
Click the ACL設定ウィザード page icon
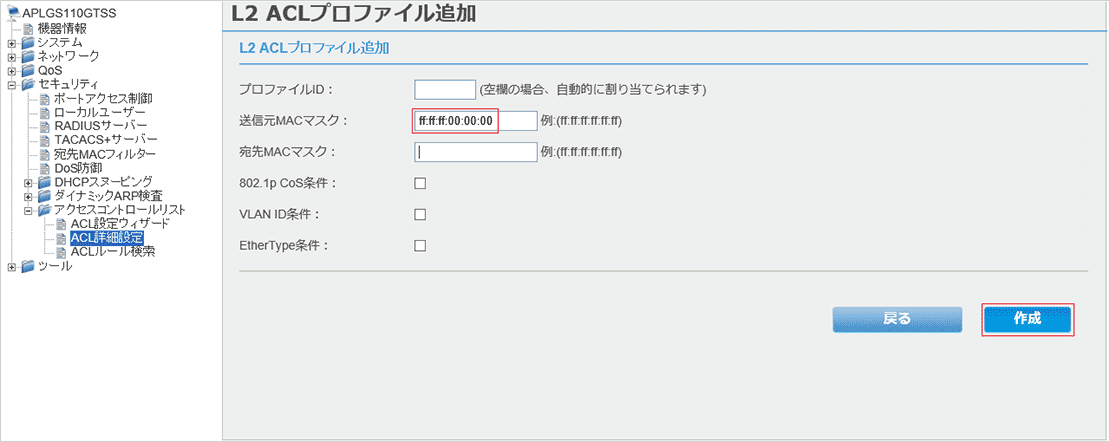click(x=62, y=224)
